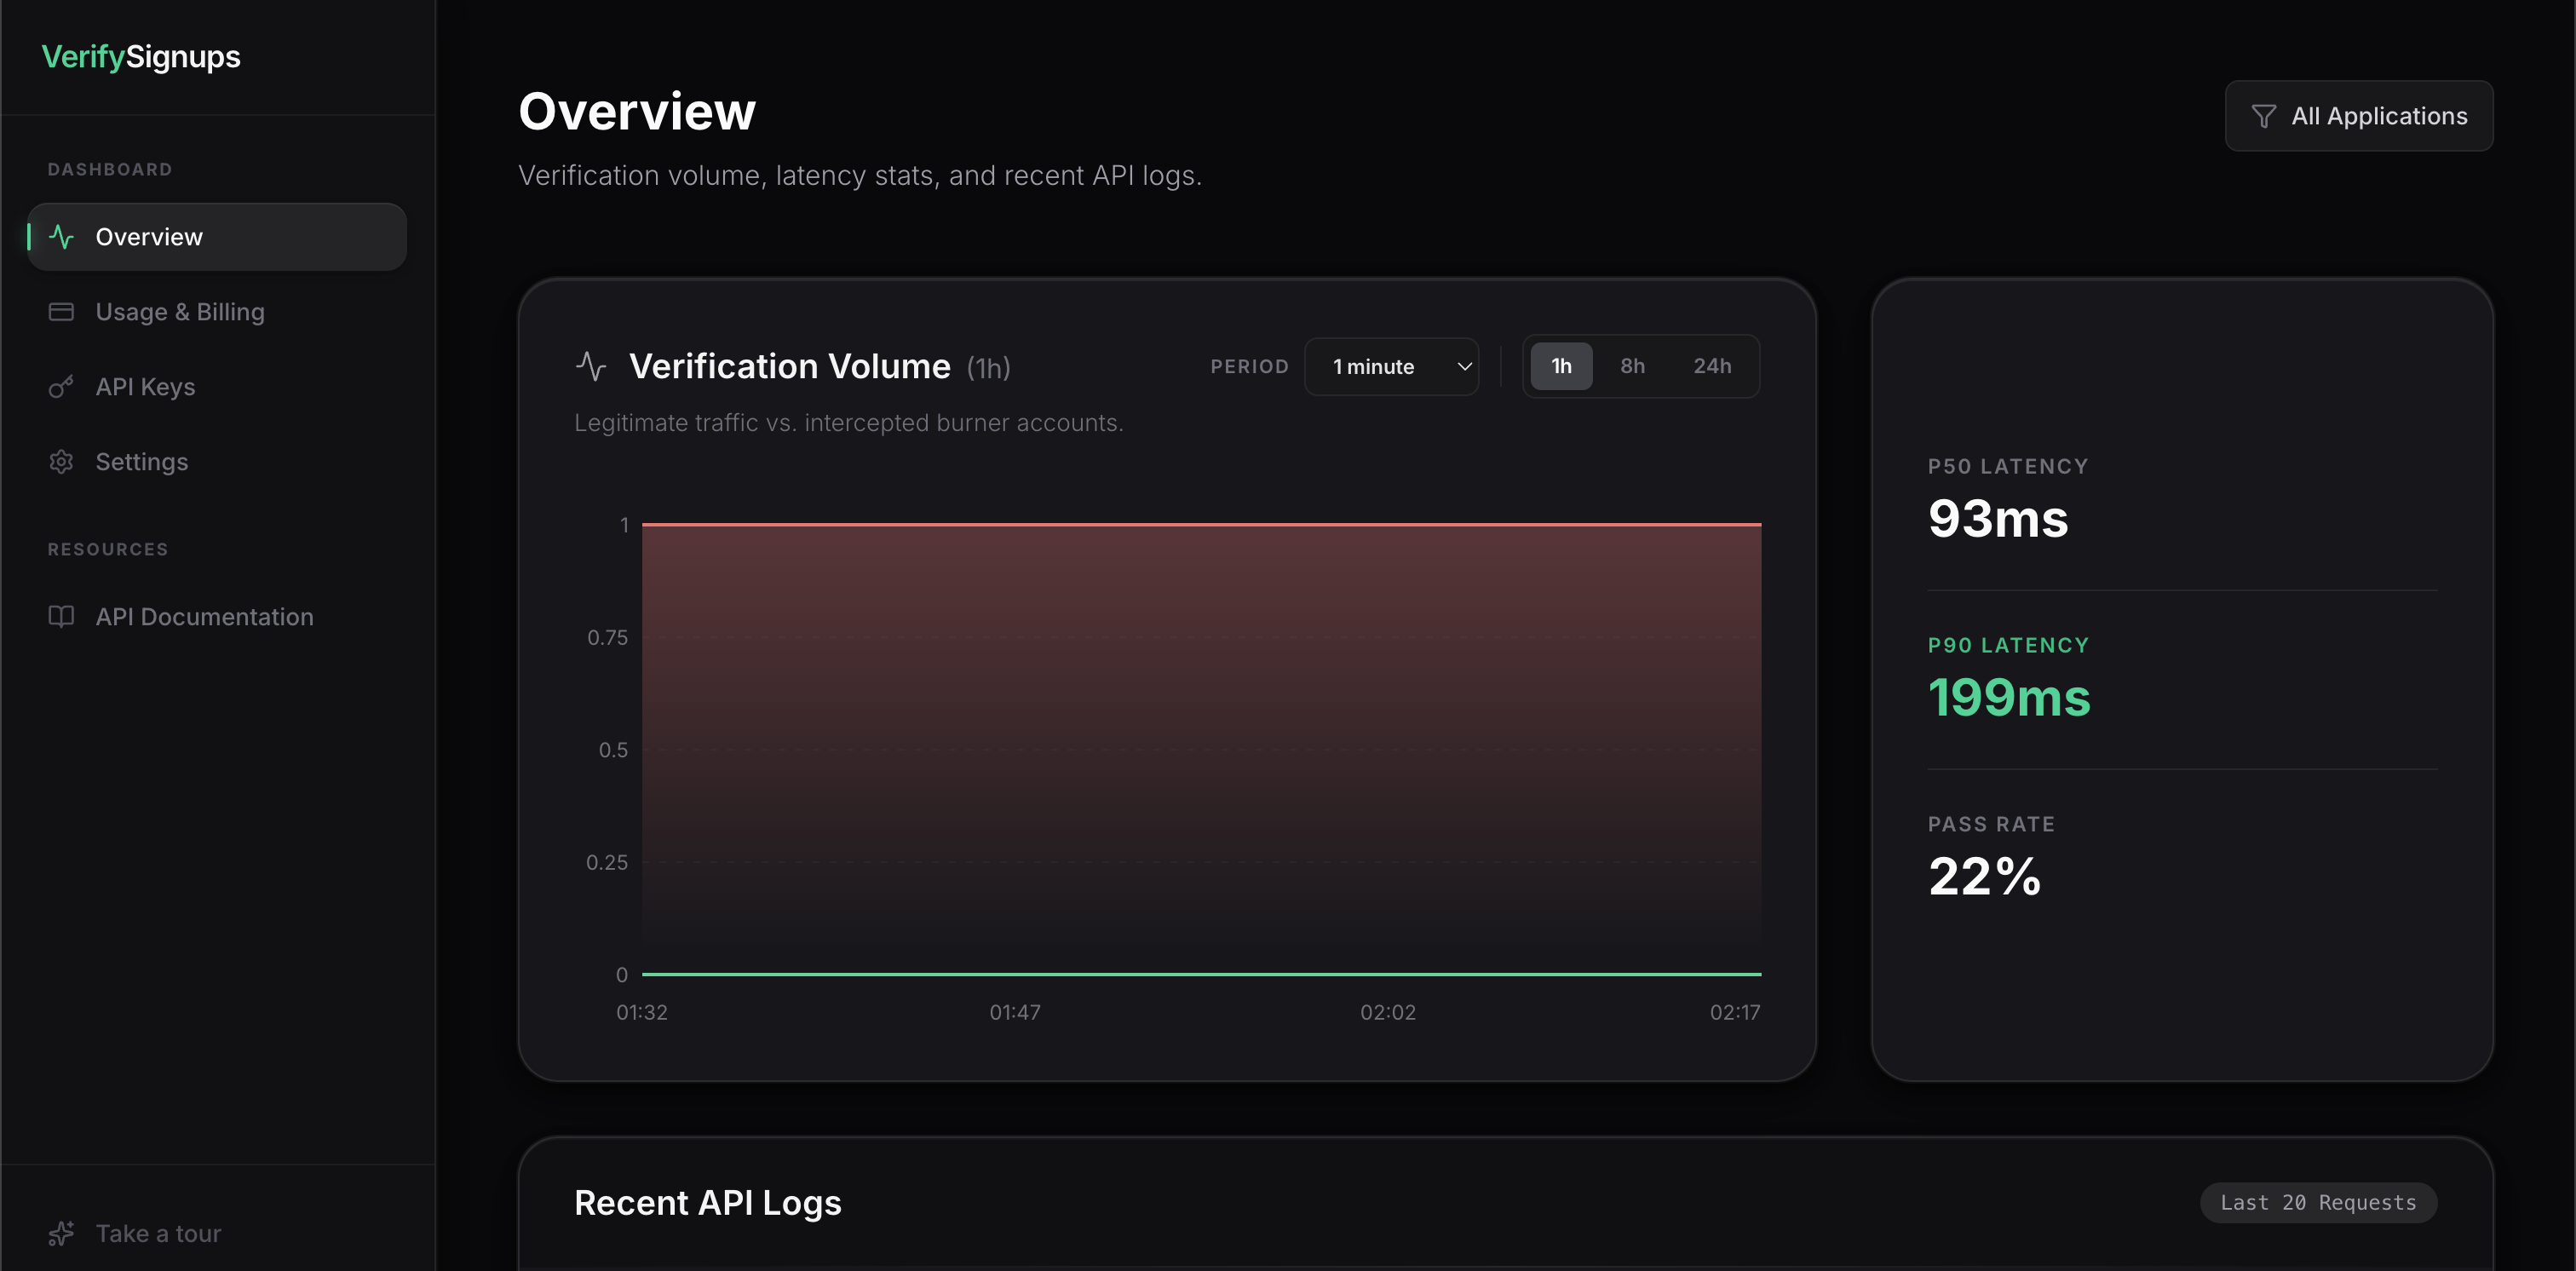Image resolution: width=2576 pixels, height=1271 pixels.
Task: Click the Settings gear icon
Action: (62, 462)
